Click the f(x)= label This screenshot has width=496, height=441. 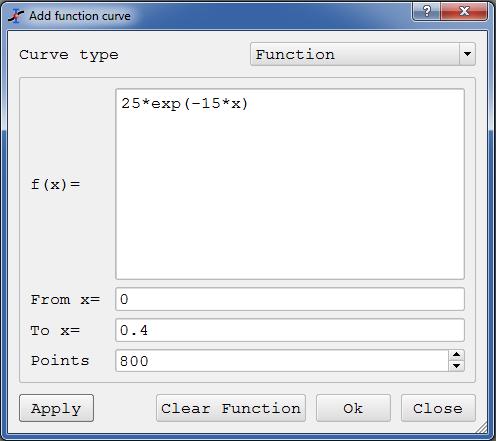coord(56,184)
